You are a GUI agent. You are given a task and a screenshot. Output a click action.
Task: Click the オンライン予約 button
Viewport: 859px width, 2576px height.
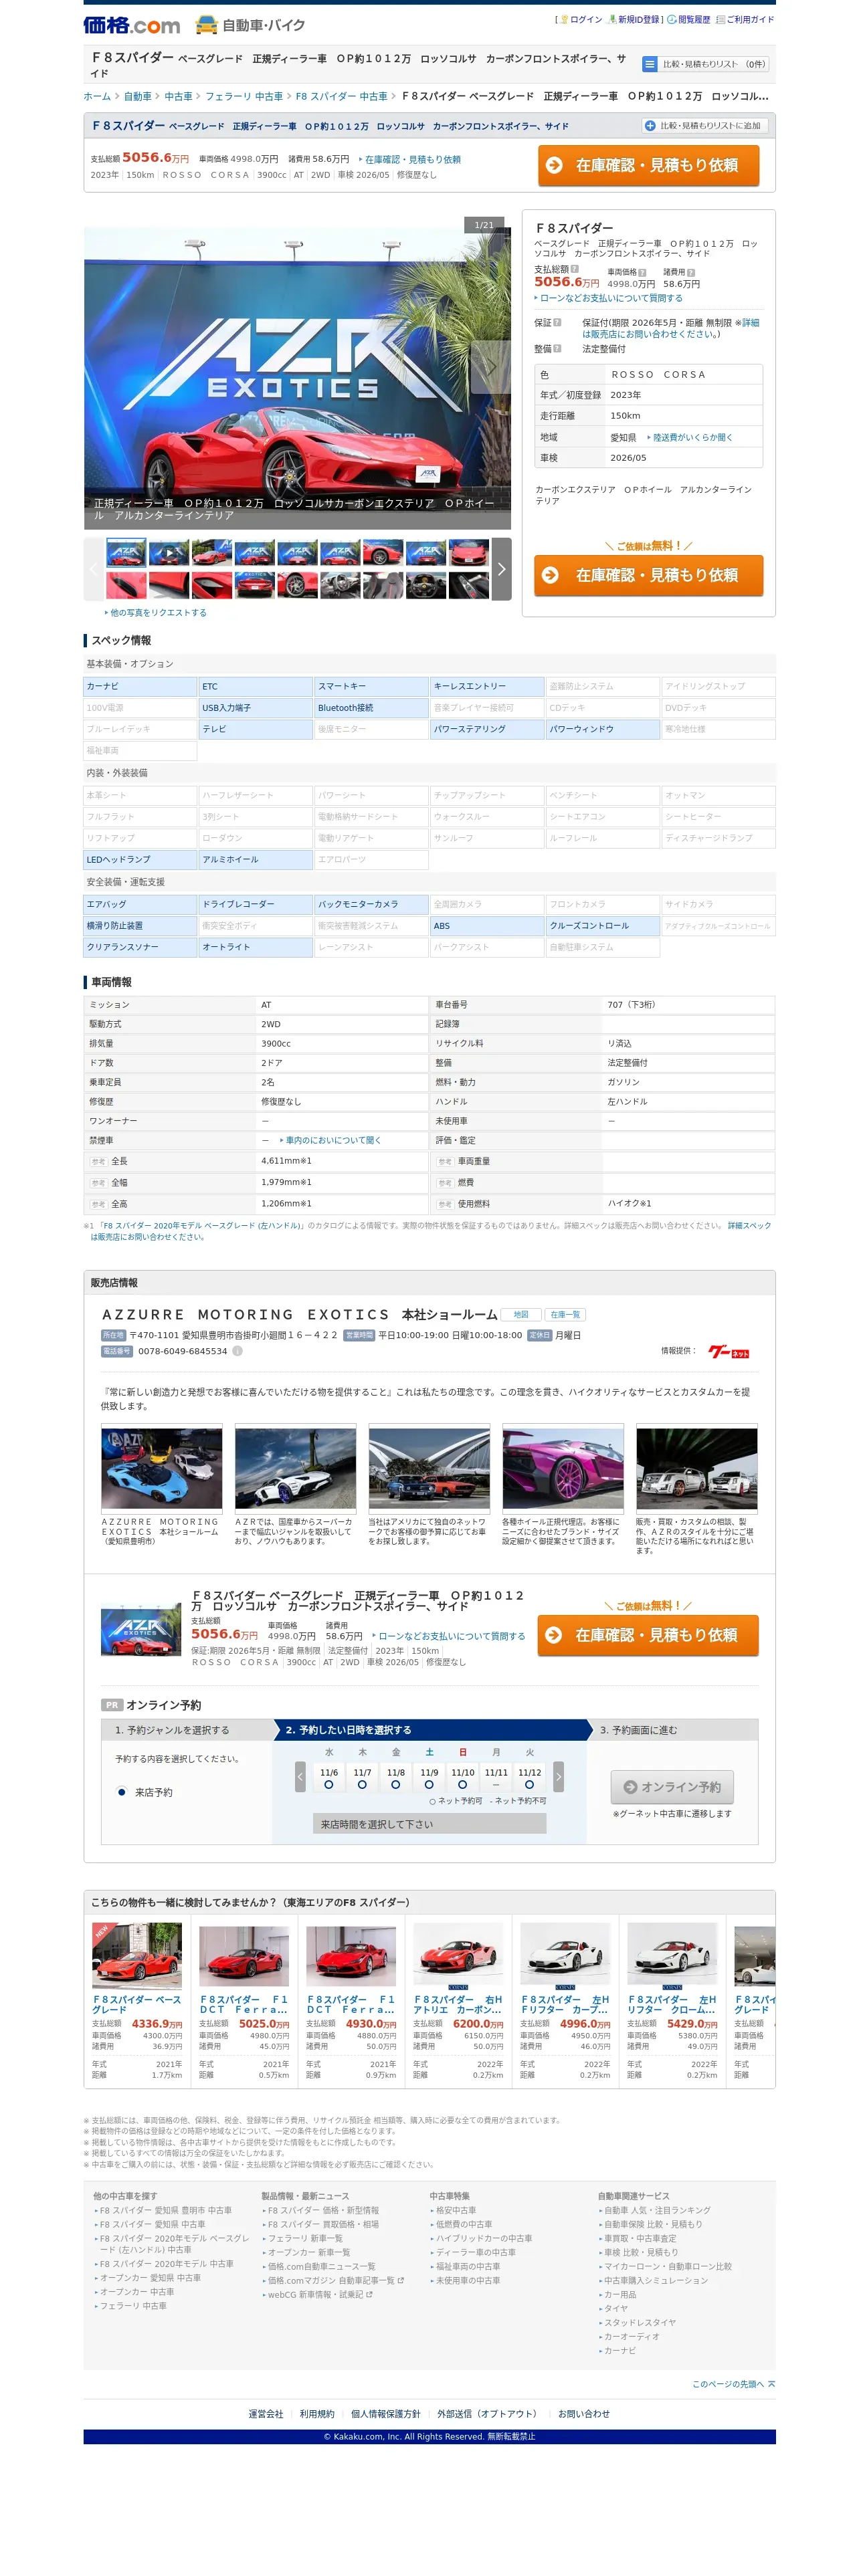pos(672,1787)
